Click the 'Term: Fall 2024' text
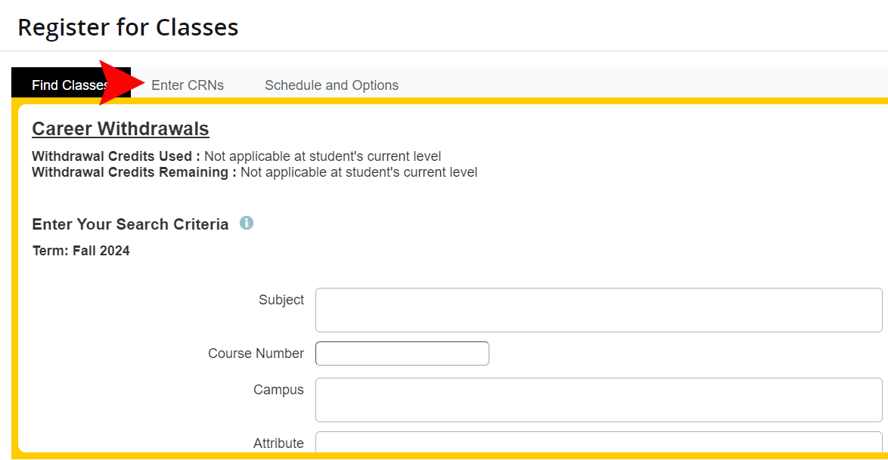The image size is (888, 460). (81, 251)
